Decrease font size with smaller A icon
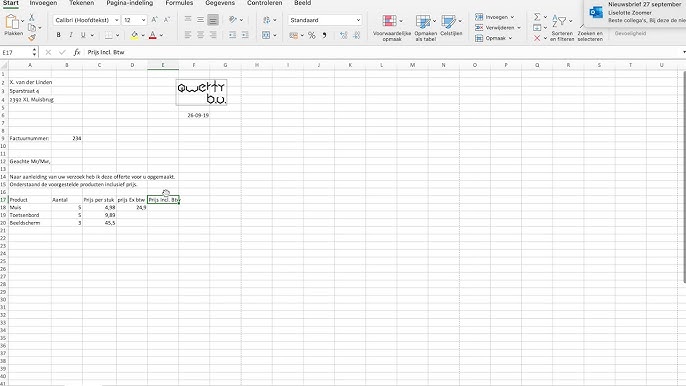 pyautogui.click(x=167, y=20)
